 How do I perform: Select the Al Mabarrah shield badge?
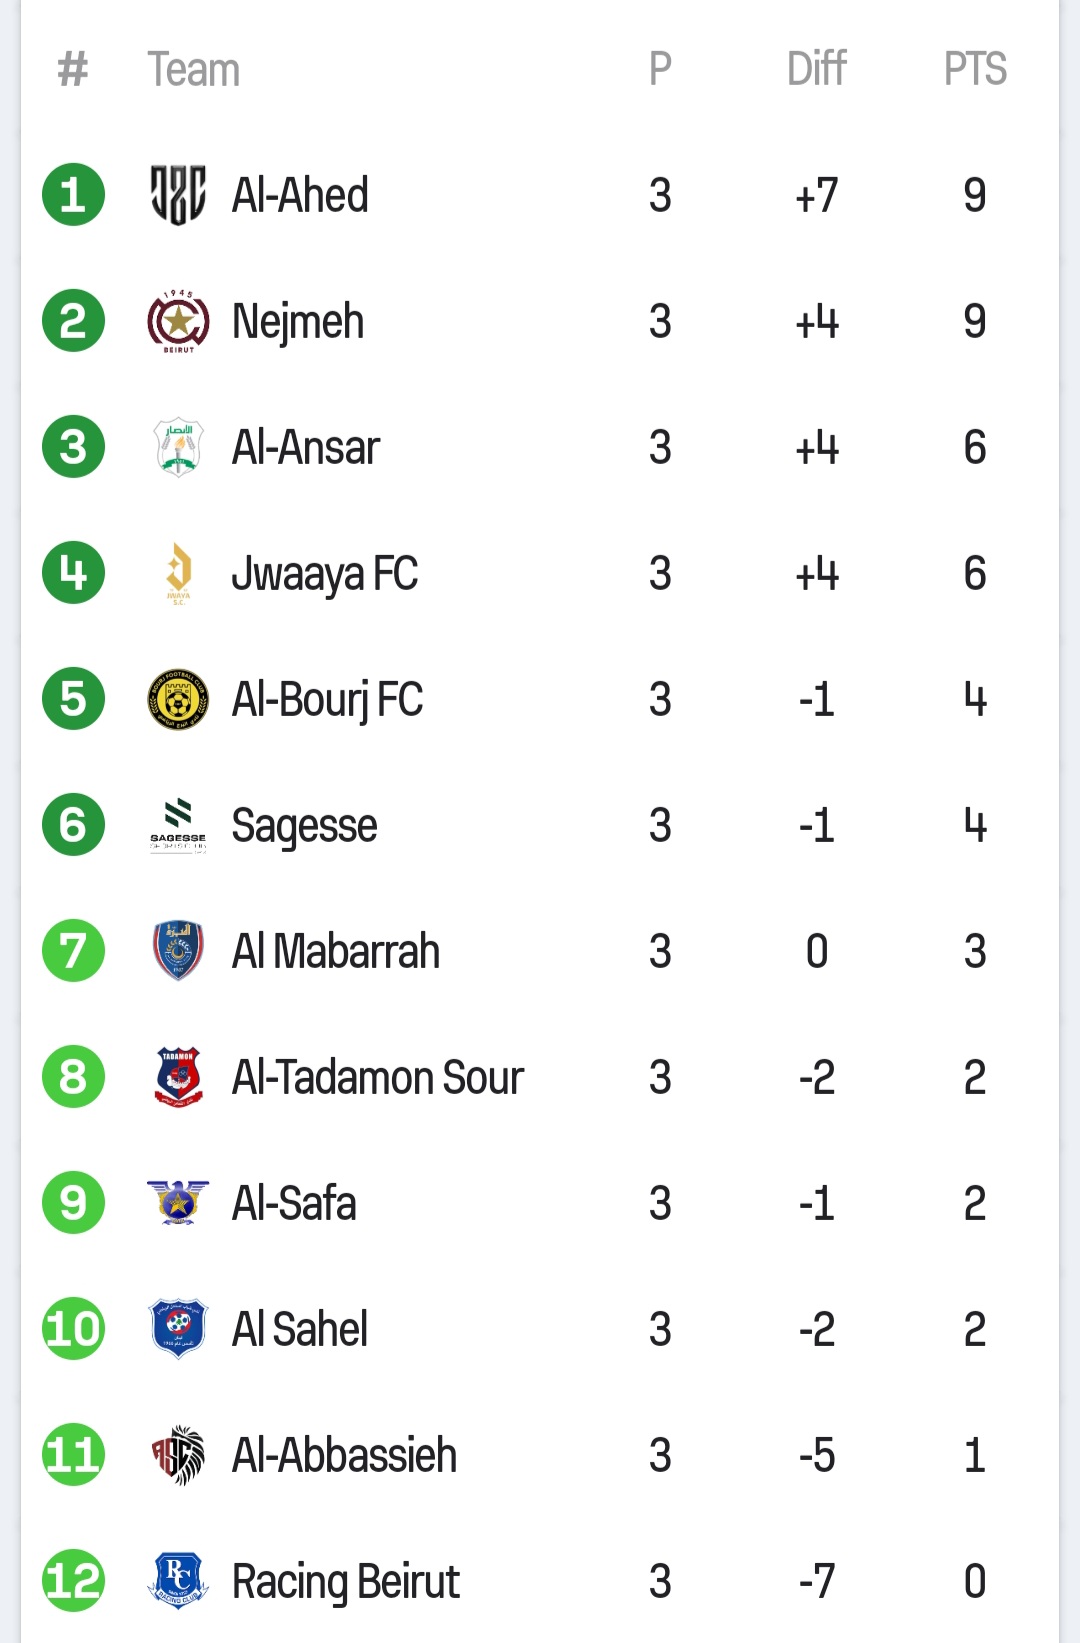[x=178, y=951]
